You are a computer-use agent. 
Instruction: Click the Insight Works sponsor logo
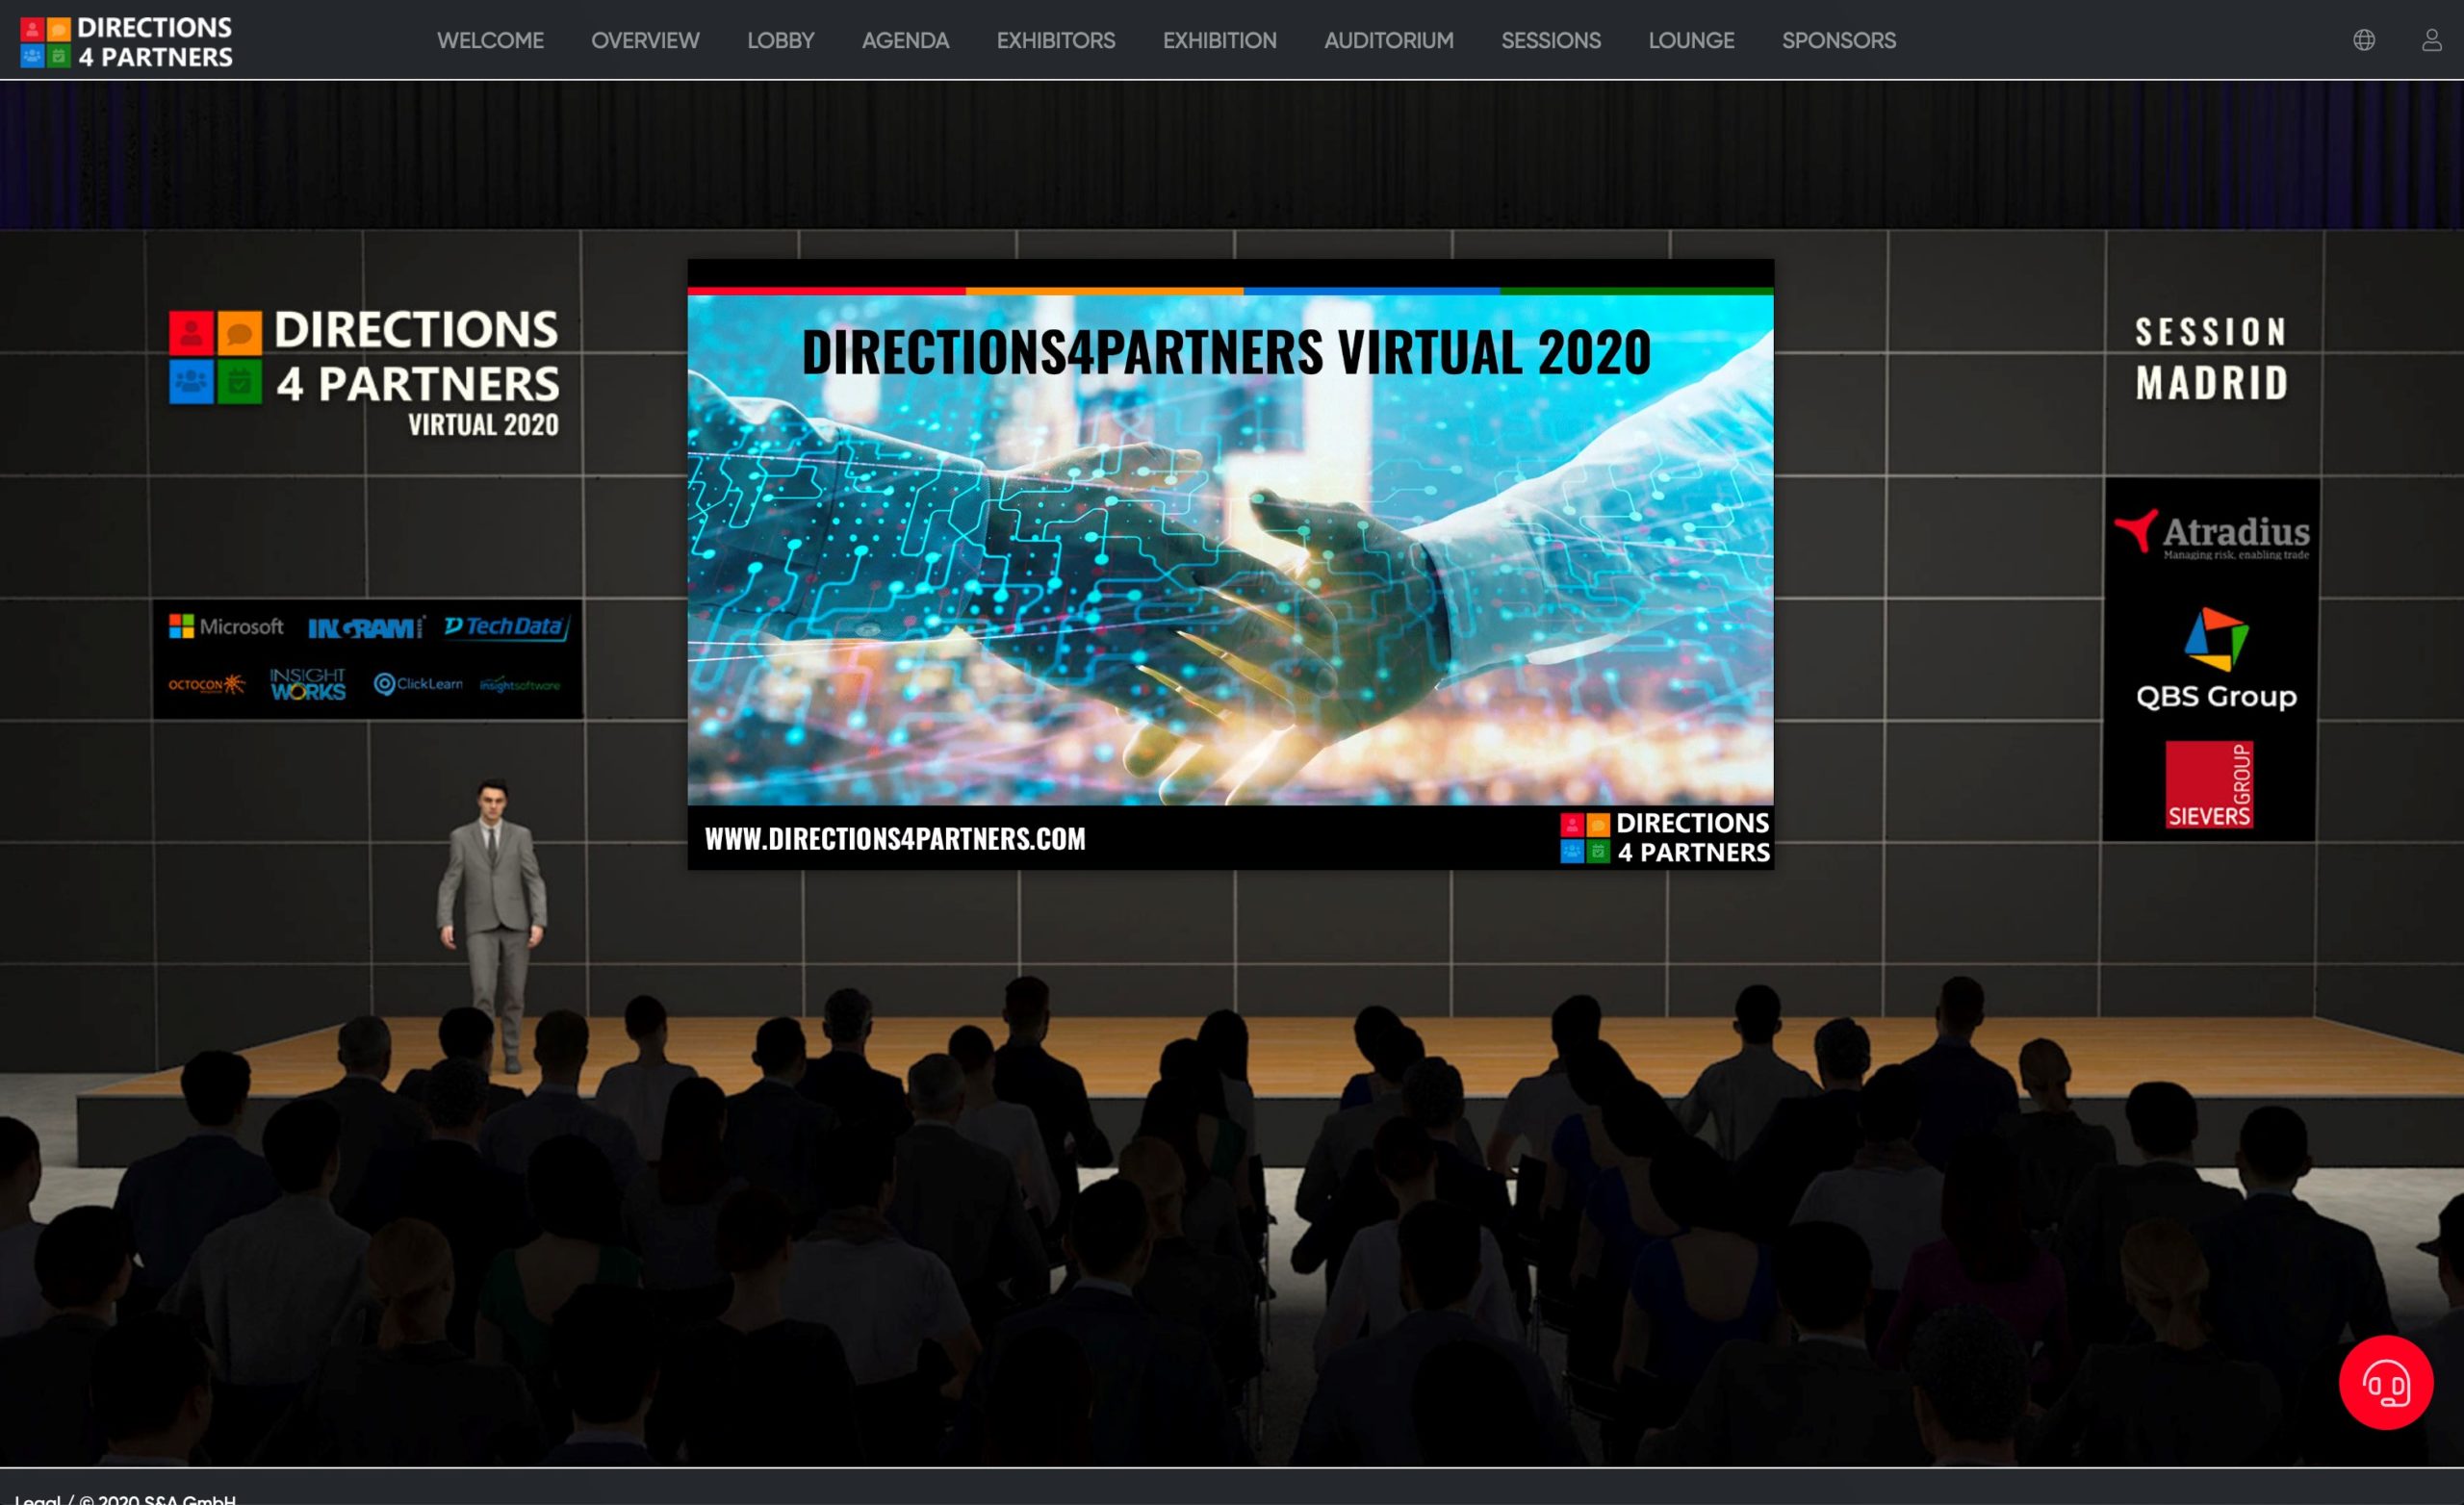pyautogui.click(x=308, y=684)
